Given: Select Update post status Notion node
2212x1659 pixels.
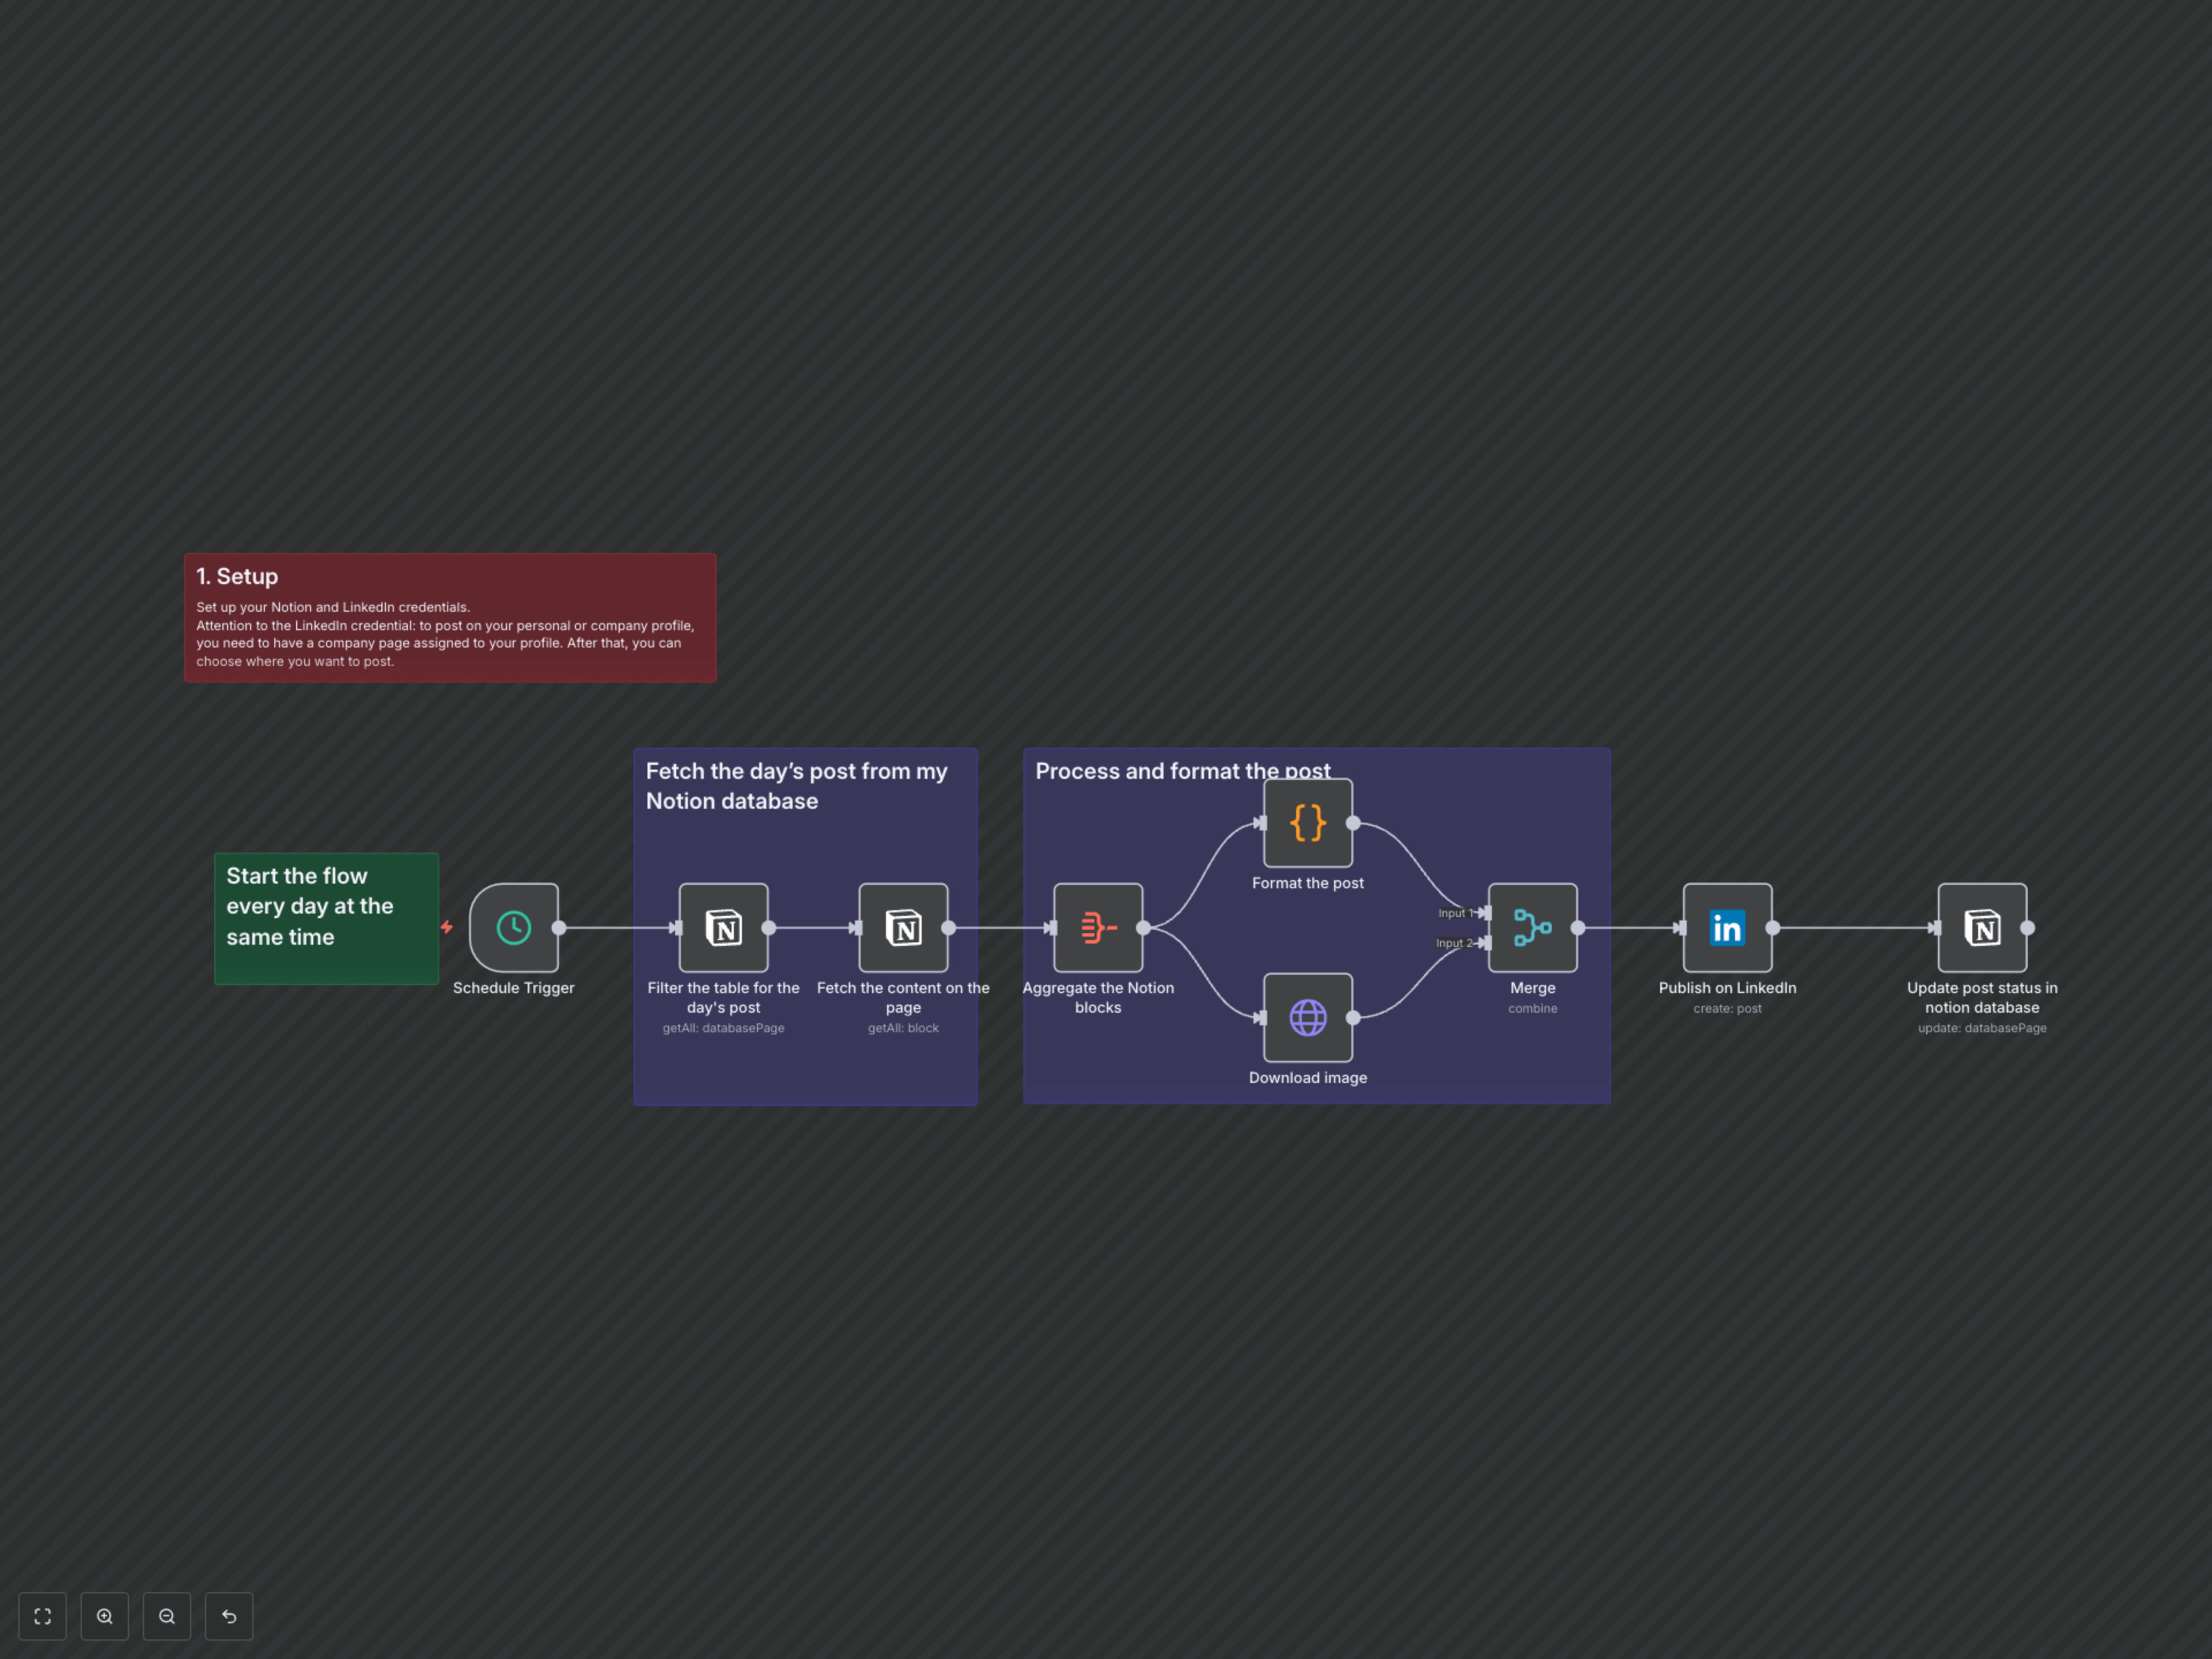Looking at the screenshot, I should coord(1982,927).
